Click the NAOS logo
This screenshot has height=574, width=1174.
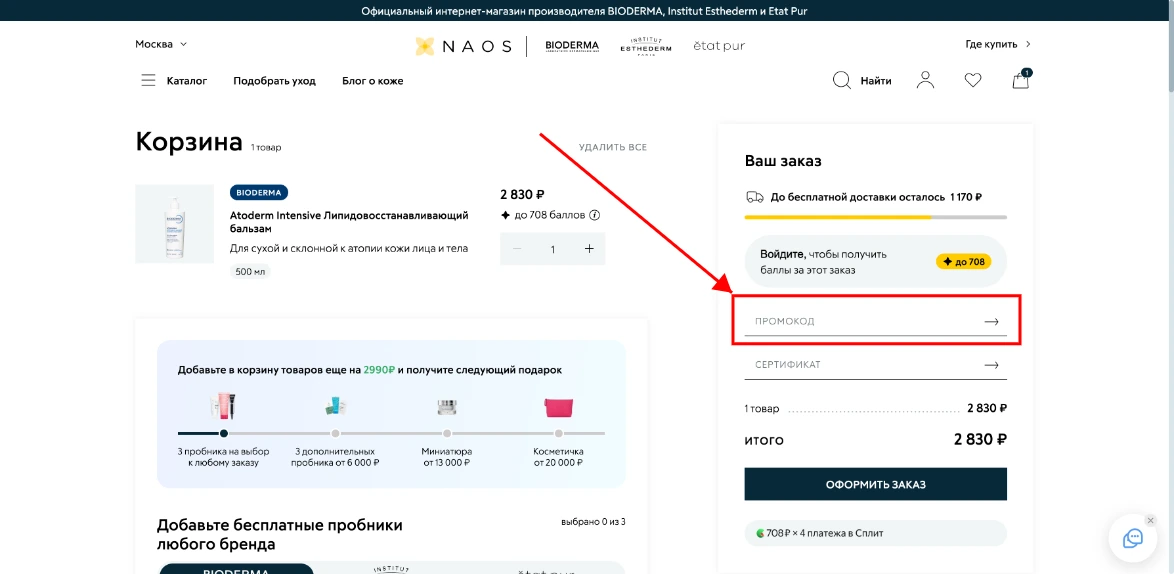pos(463,46)
